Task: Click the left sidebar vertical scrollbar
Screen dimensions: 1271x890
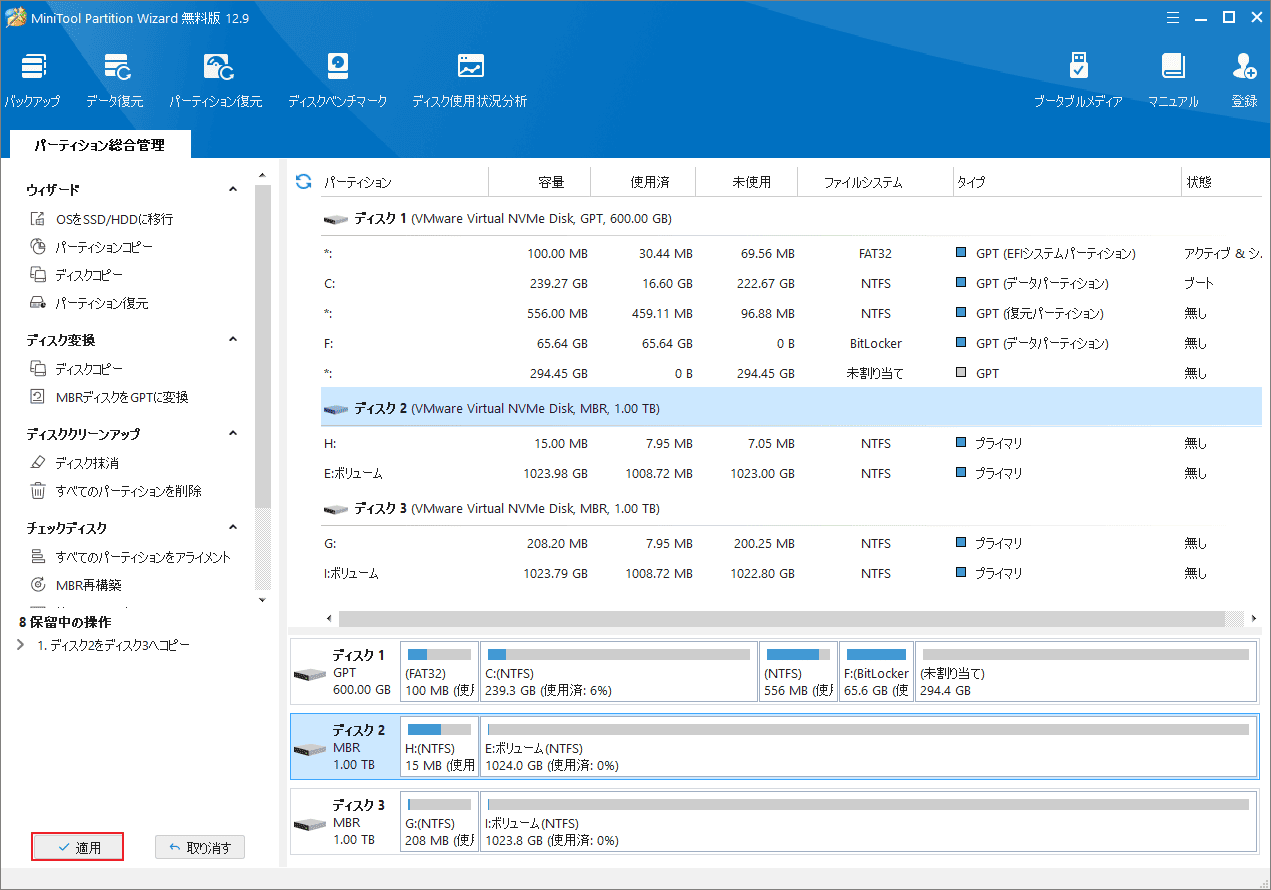Action: point(263,344)
